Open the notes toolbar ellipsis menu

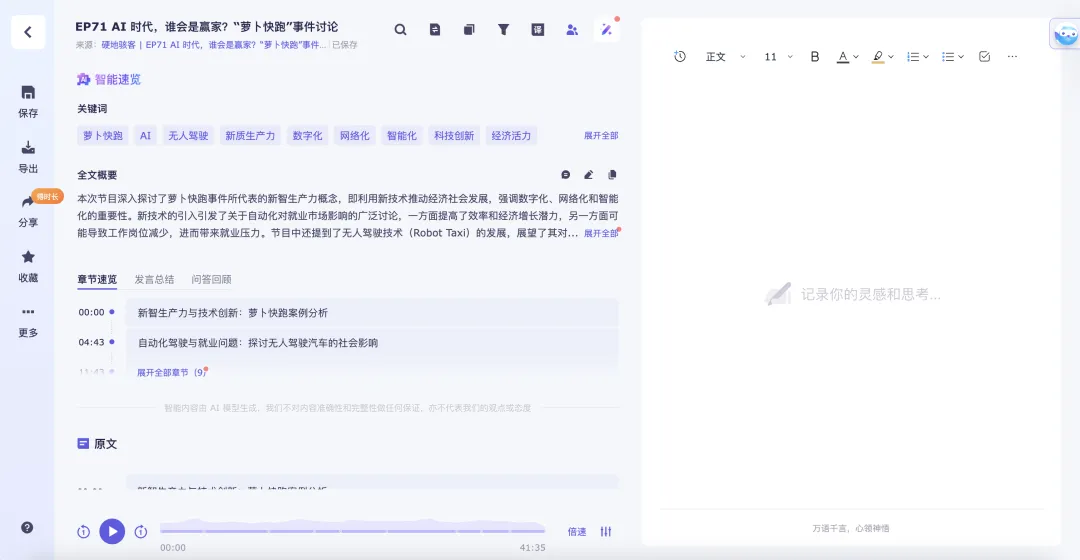tap(1012, 56)
